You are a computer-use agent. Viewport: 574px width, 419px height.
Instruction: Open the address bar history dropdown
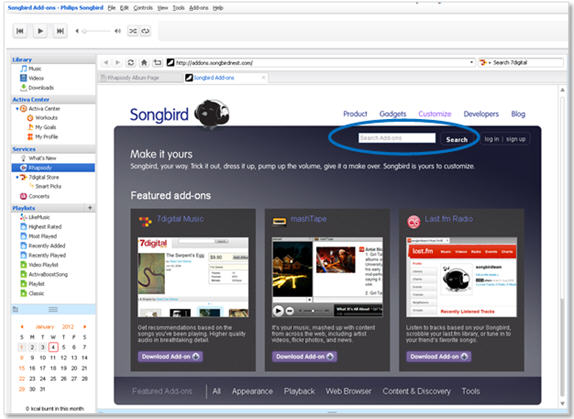(472, 63)
